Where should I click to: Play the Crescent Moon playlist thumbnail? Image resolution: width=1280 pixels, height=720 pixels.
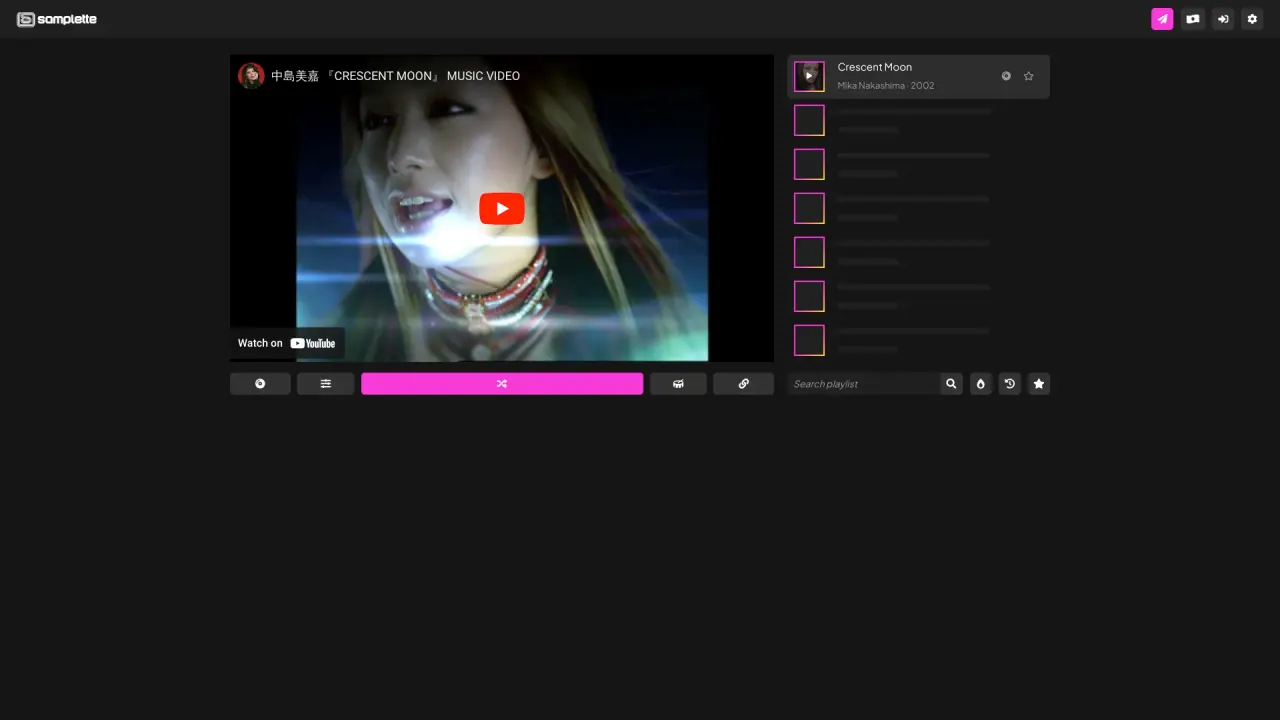[x=809, y=76]
